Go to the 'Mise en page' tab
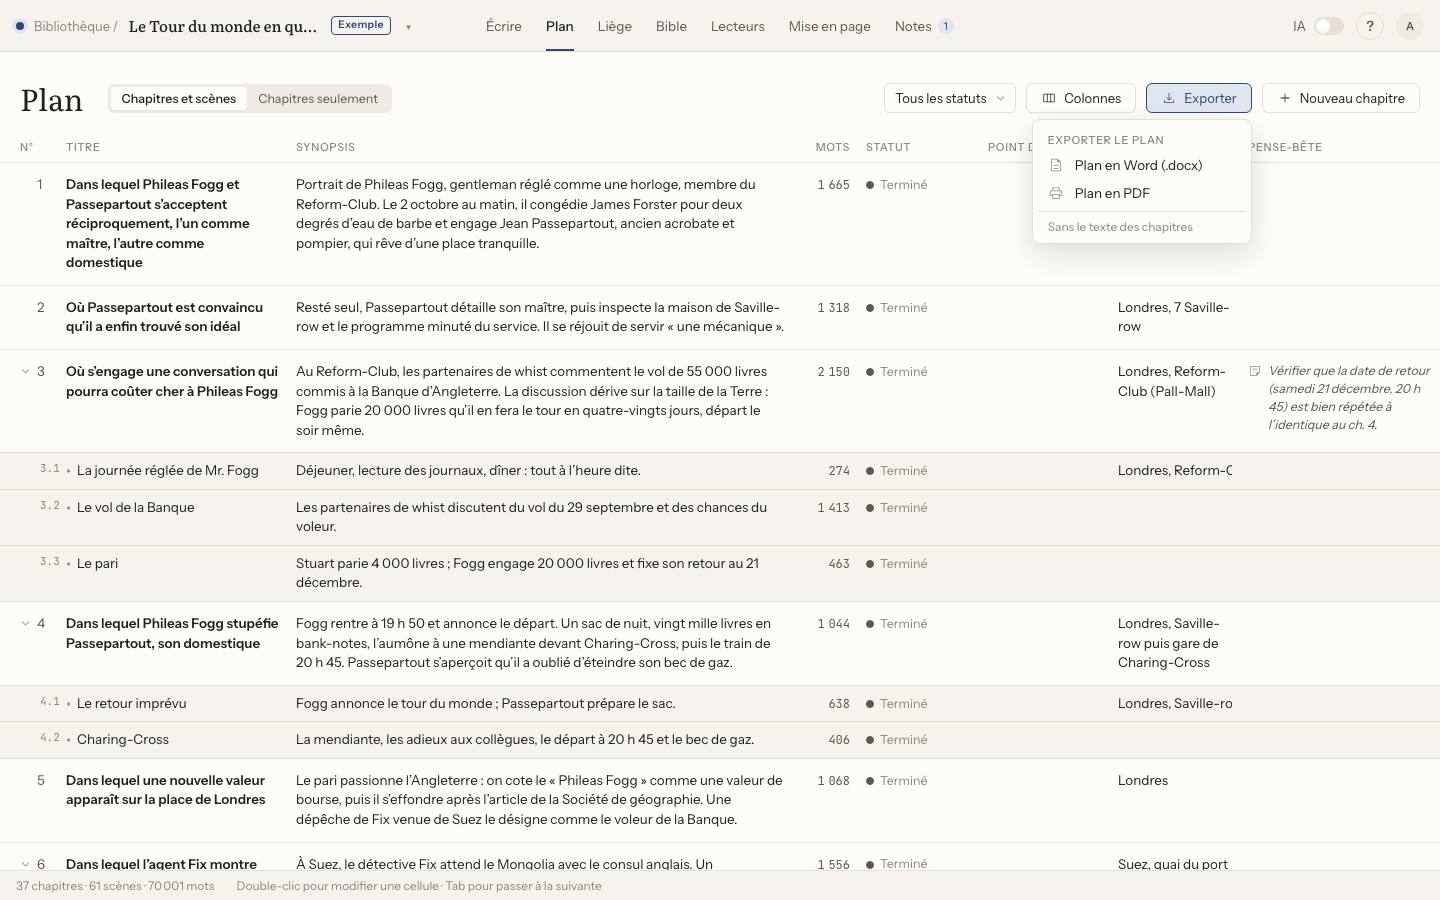Viewport: 1440px width, 900px height. click(x=829, y=26)
